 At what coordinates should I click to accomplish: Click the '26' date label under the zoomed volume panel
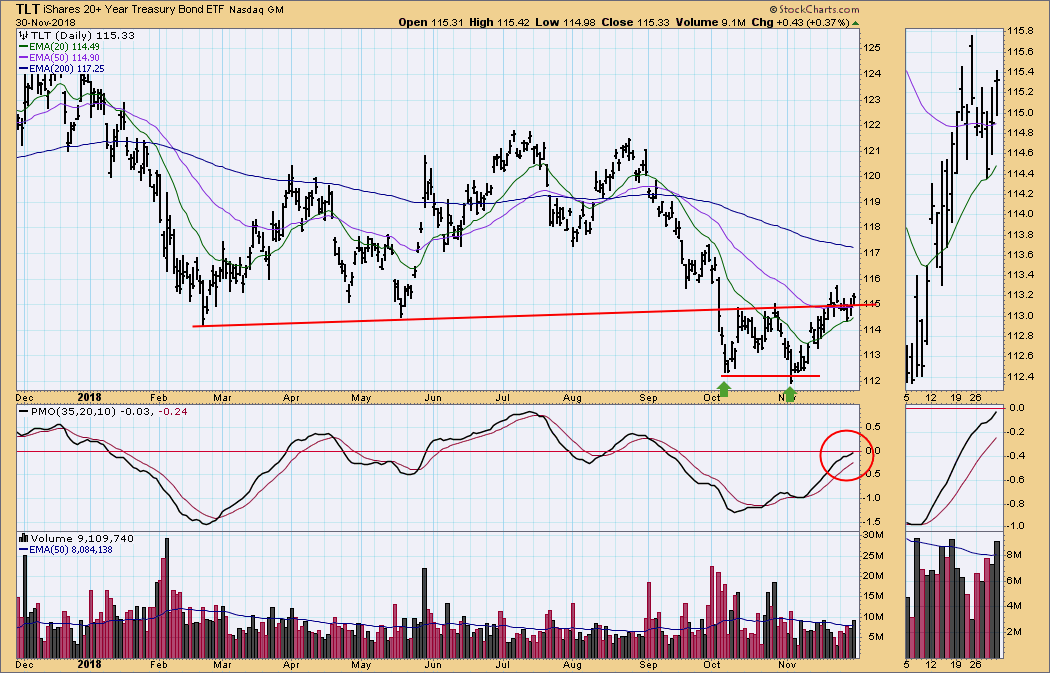[x=977, y=664]
